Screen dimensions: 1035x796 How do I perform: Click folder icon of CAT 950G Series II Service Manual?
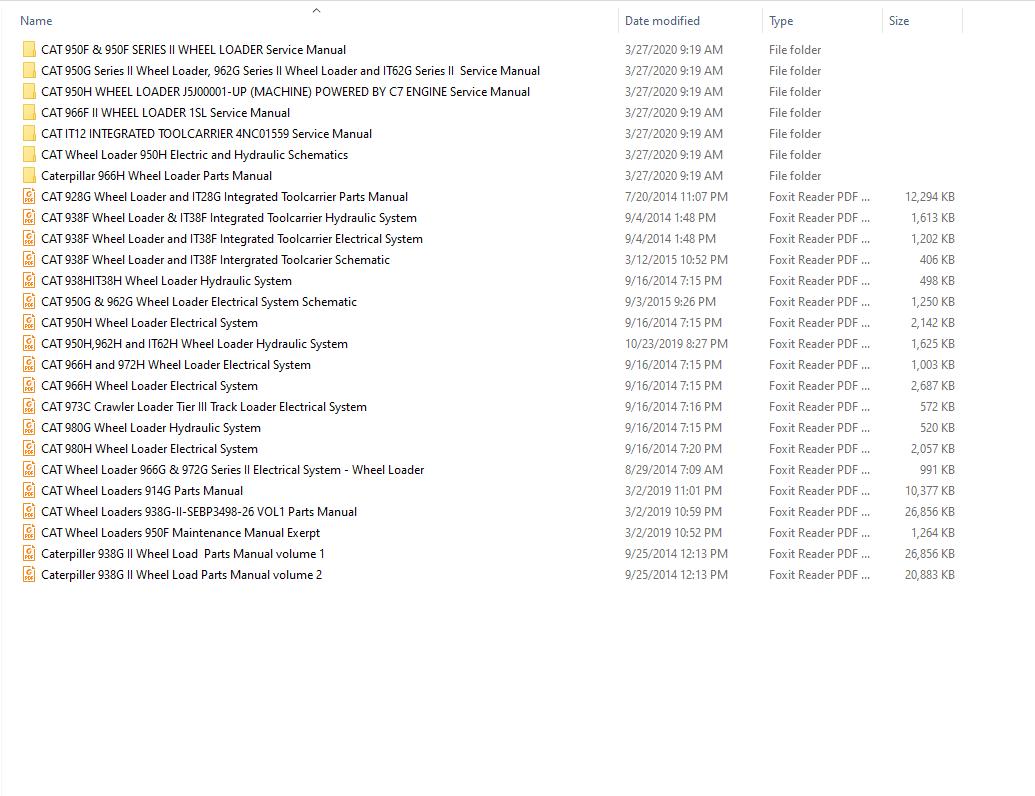(29, 71)
